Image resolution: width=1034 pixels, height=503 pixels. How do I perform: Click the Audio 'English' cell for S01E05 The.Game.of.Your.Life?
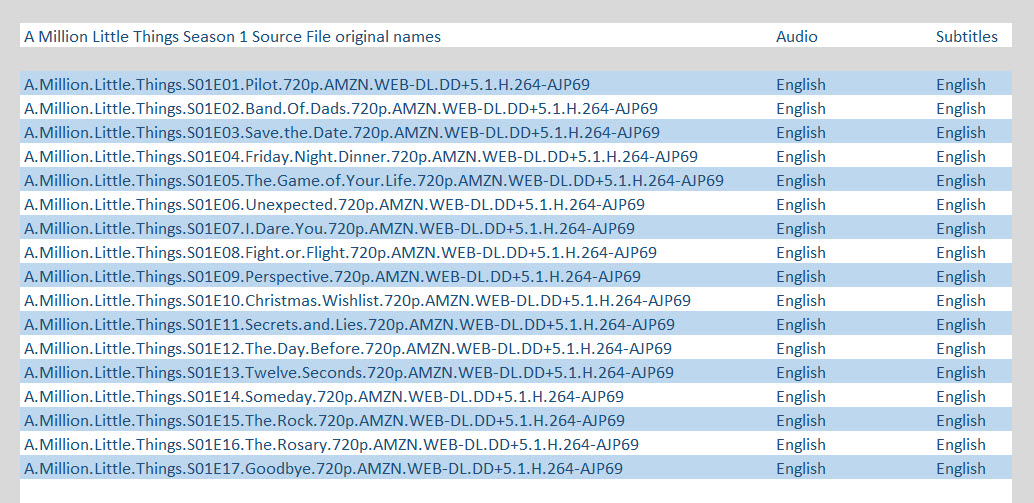[x=801, y=181]
